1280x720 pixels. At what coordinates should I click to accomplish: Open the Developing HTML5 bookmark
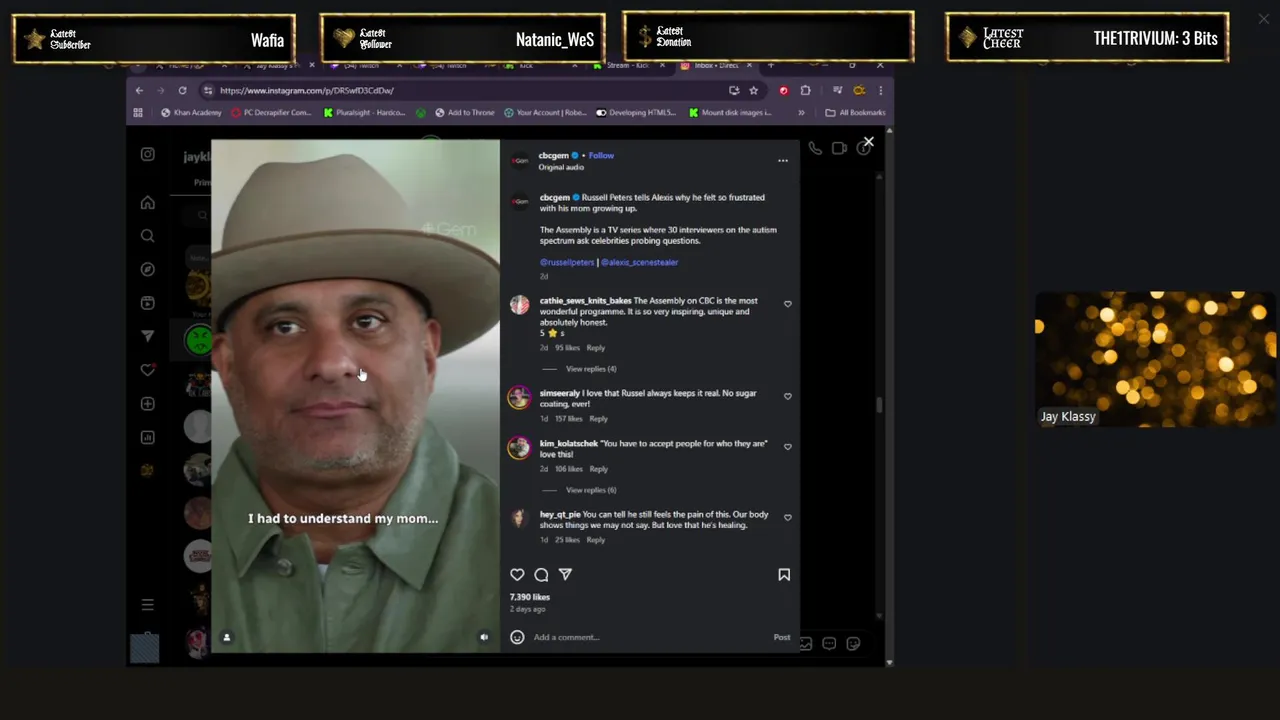[x=636, y=113]
